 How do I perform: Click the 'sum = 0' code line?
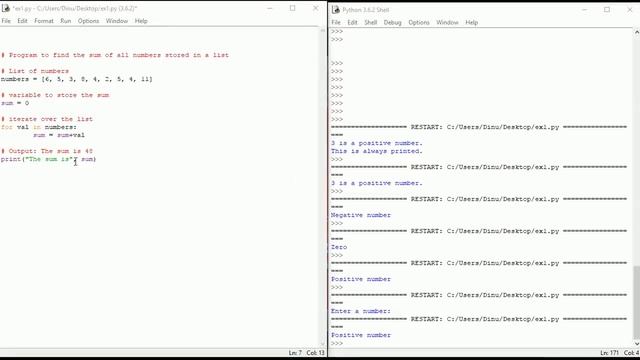(15, 103)
